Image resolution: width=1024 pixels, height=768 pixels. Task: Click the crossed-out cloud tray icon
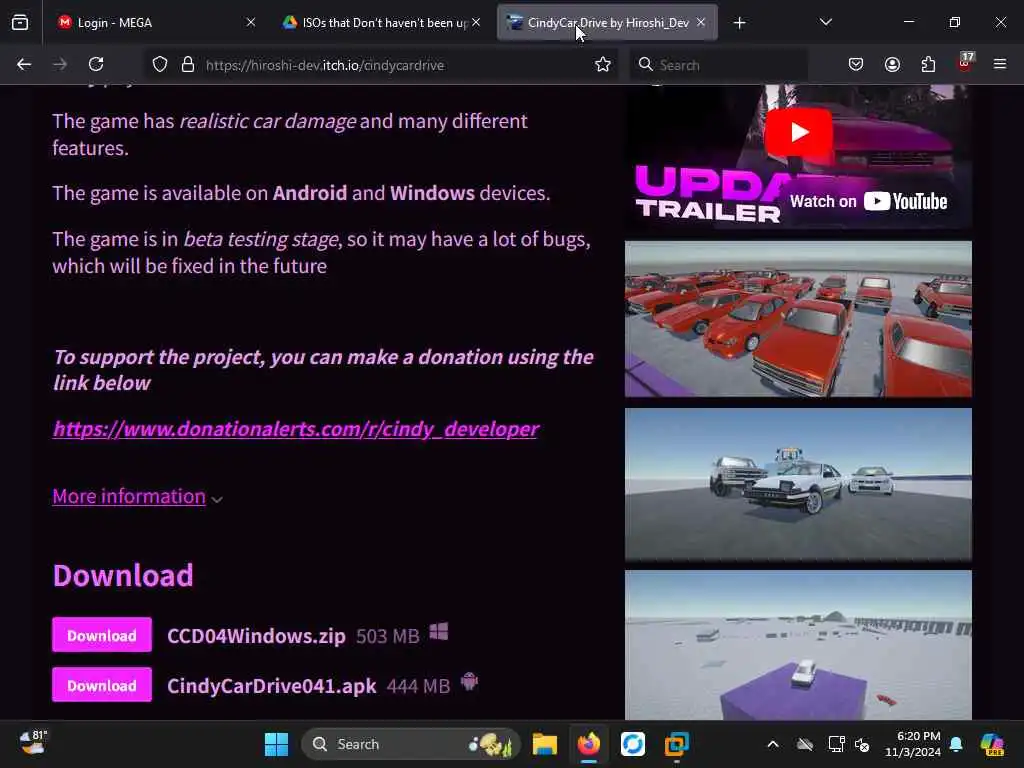pyautogui.click(x=805, y=744)
